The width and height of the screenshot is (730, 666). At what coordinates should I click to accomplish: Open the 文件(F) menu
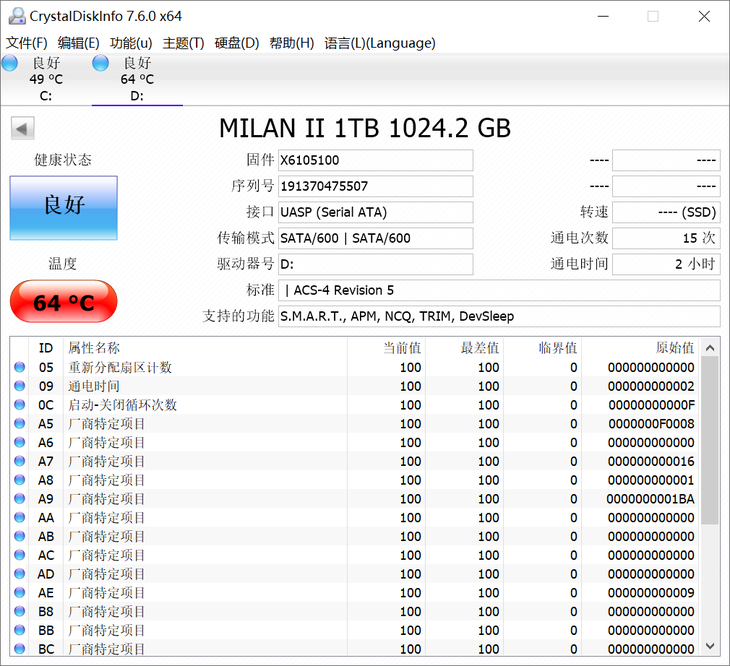(27, 43)
